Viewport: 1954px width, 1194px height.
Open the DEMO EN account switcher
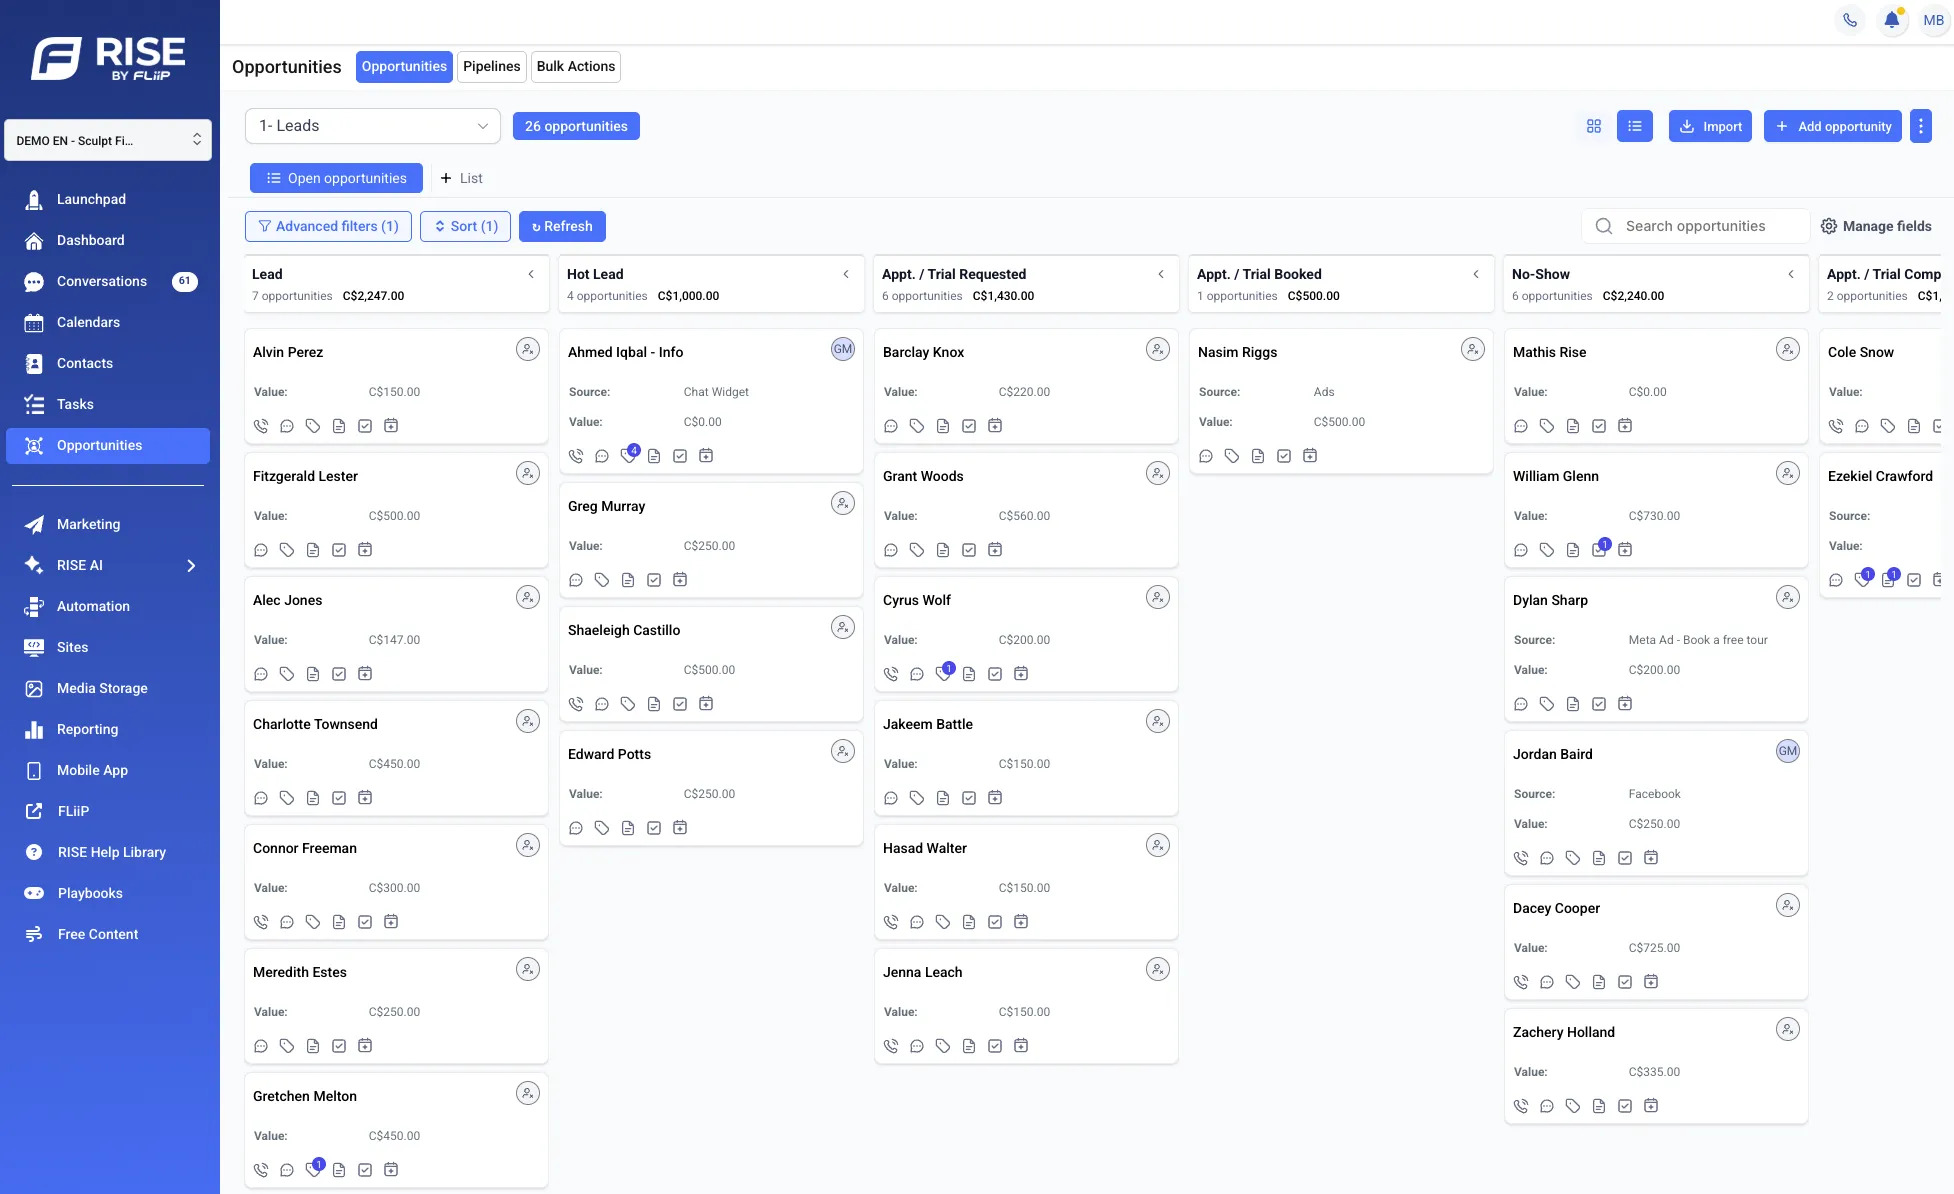click(x=108, y=140)
